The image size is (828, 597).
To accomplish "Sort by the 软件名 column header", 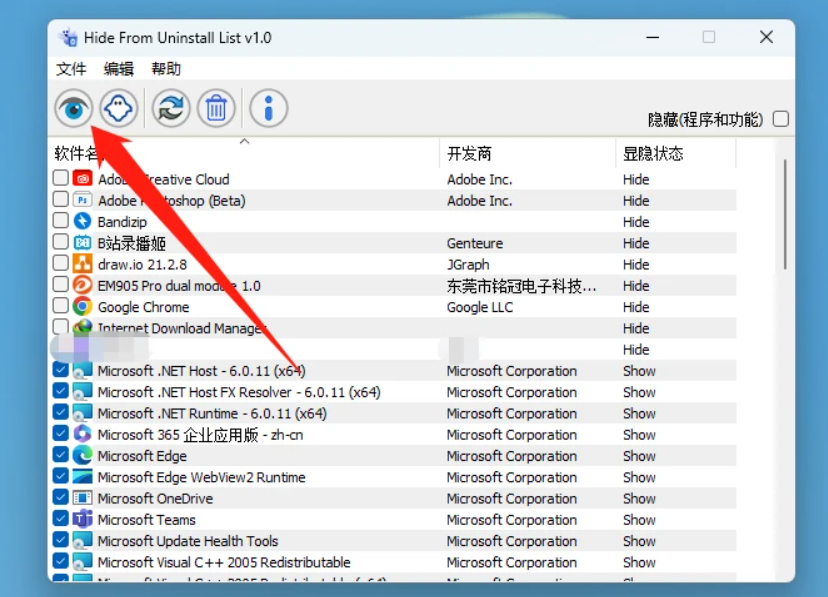I will coord(244,154).
